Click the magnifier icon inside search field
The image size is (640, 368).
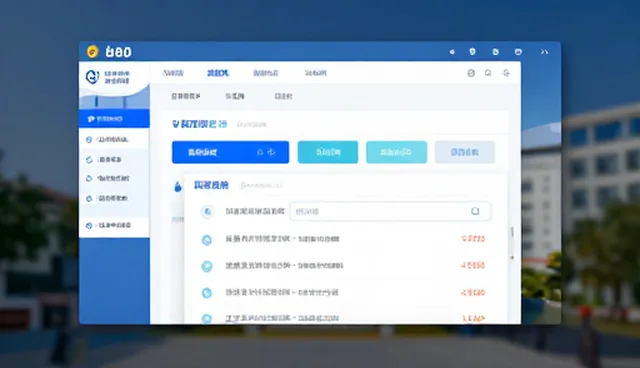tap(475, 211)
